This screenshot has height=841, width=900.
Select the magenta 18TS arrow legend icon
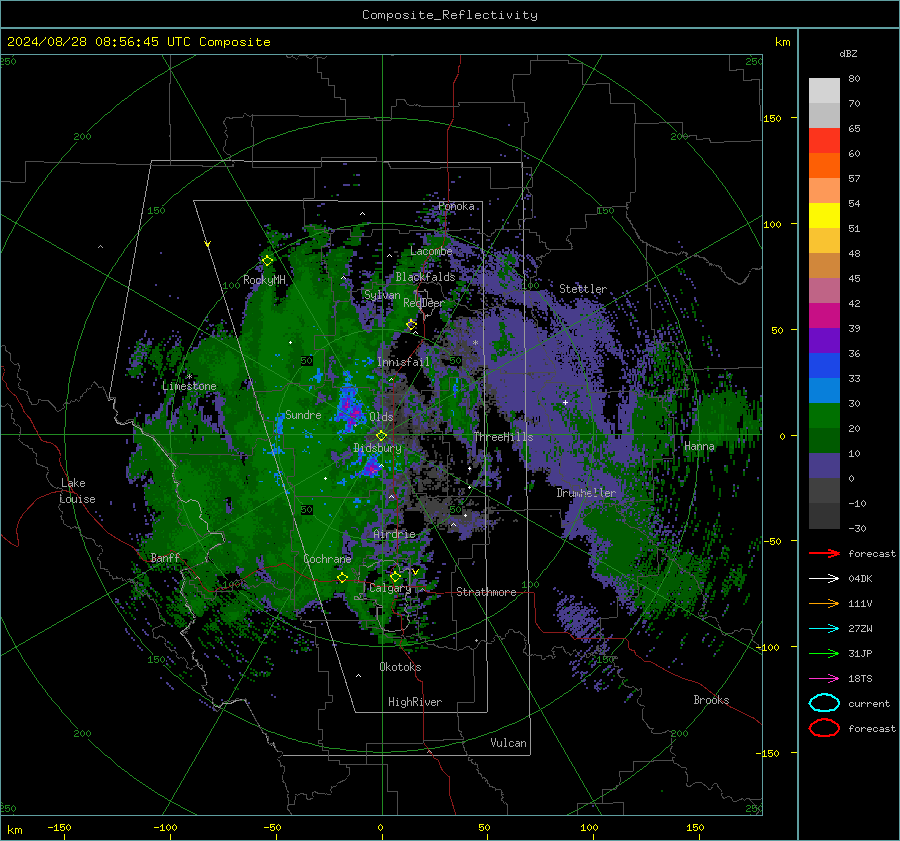pyautogui.click(x=824, y=679)
